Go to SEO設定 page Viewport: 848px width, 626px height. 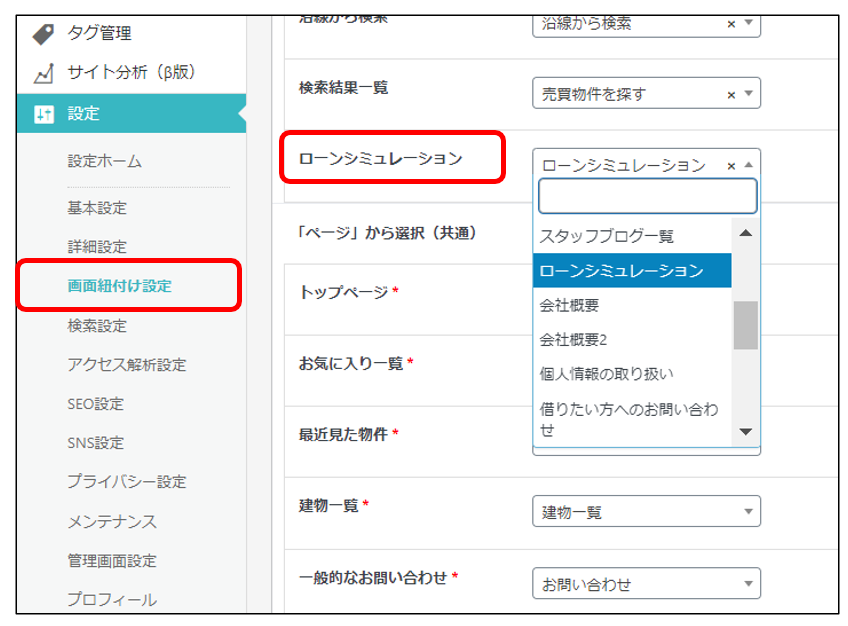(95, 404)
